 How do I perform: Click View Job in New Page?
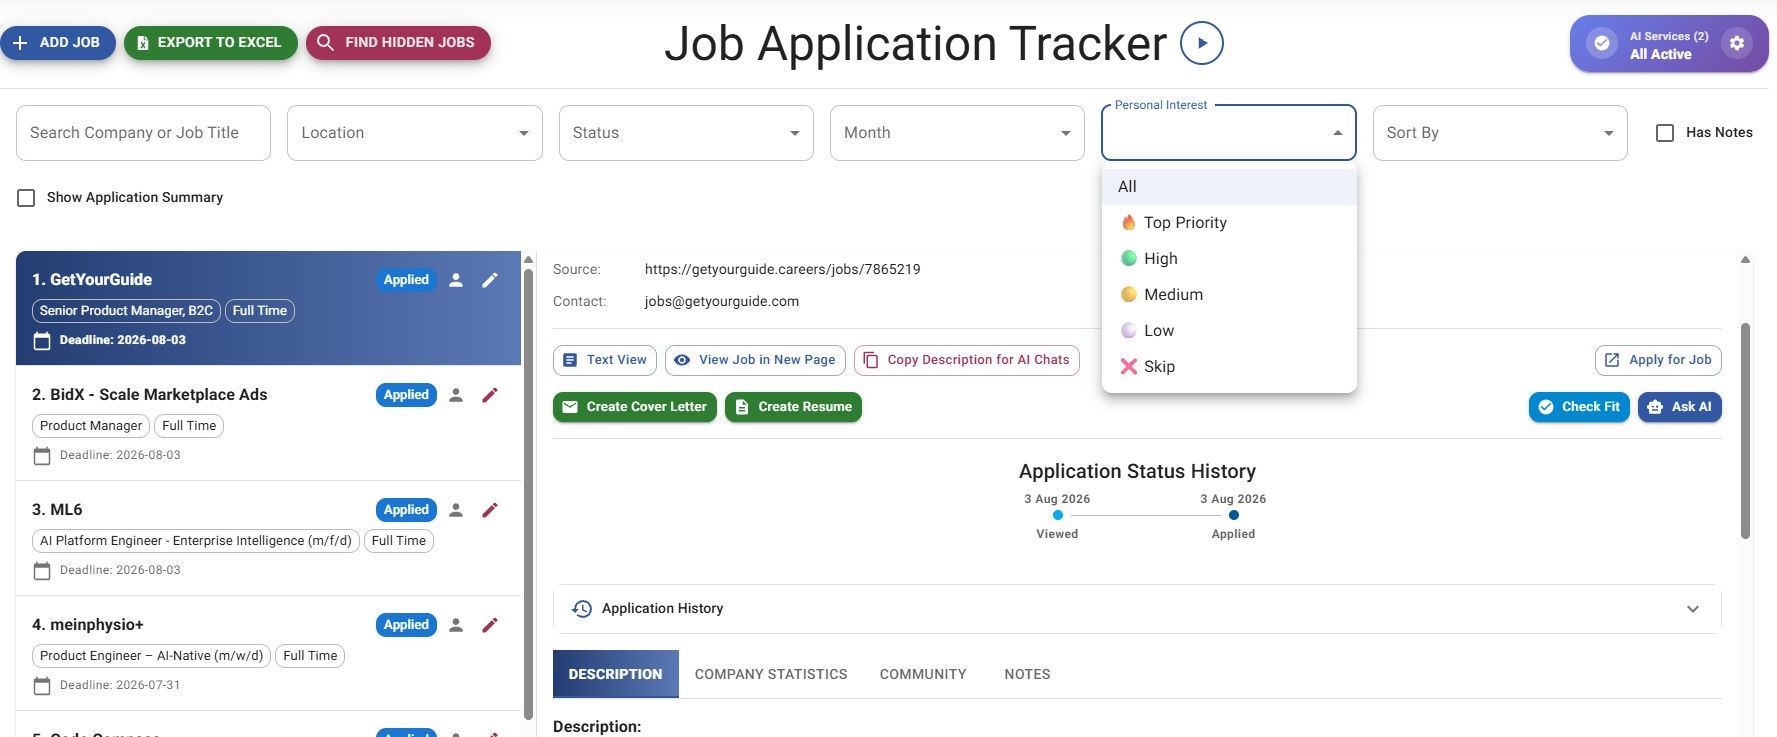click(x=755, y=360)
